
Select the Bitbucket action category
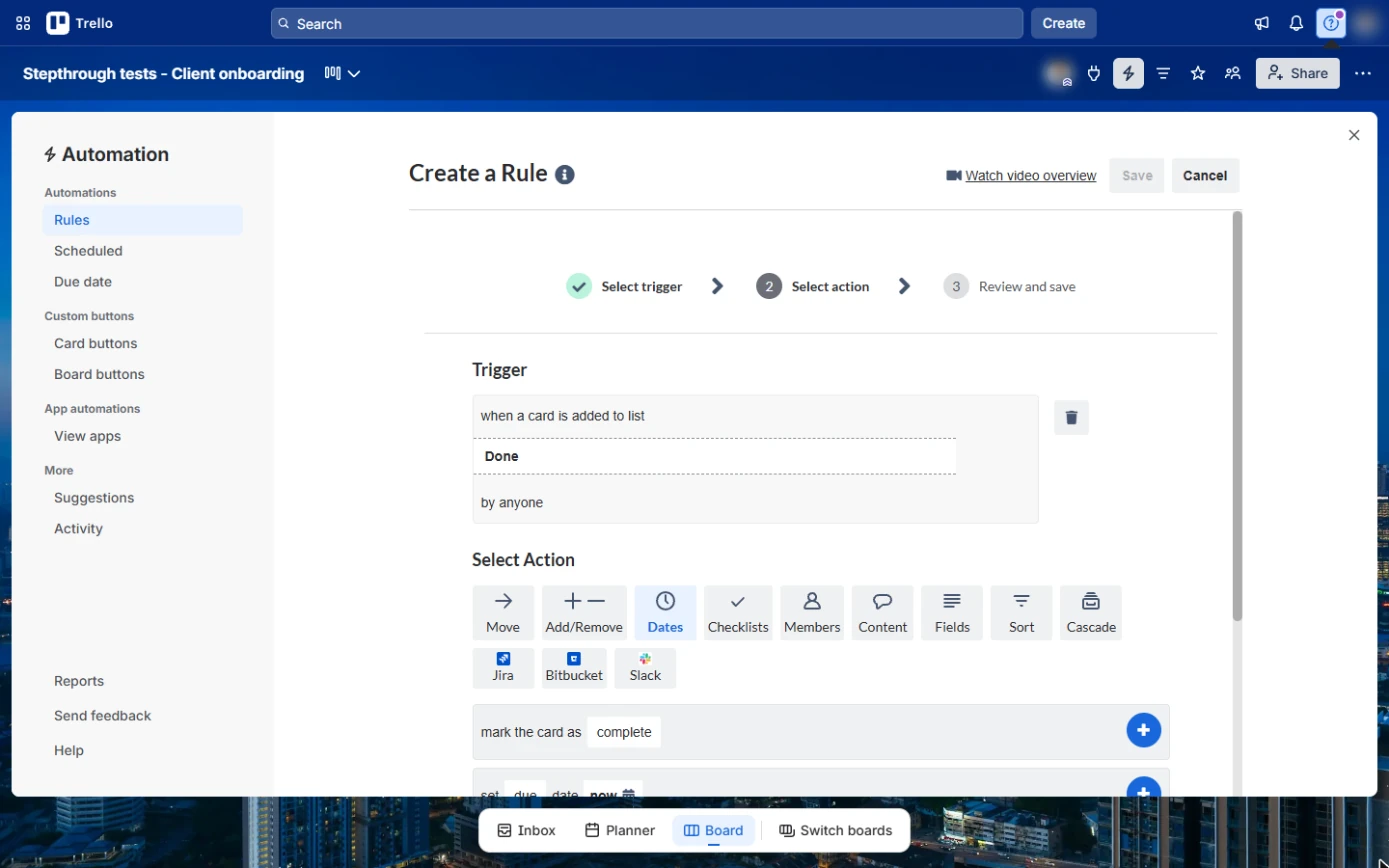click(574, 668)
